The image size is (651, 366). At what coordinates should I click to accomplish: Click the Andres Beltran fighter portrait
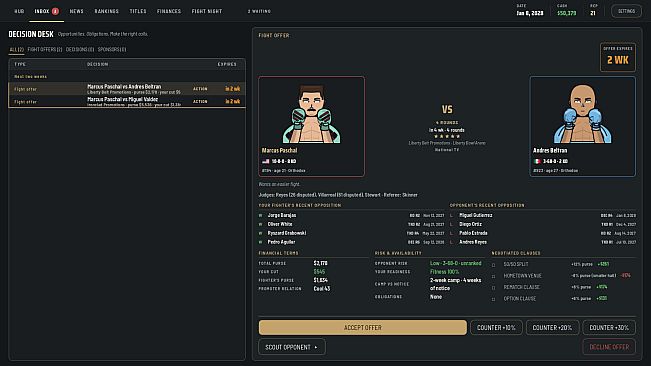pyautogui.click(x=582, y=114)
